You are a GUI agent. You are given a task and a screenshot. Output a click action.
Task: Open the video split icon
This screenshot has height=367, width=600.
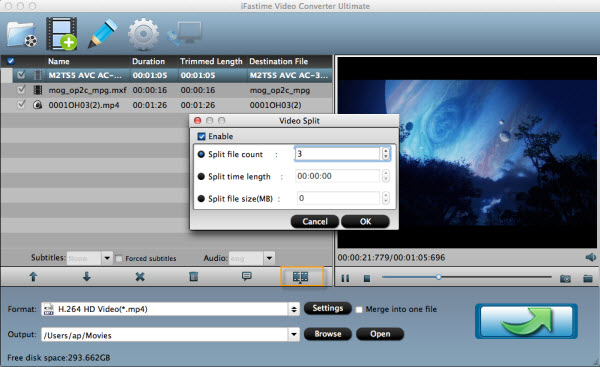coord(300,277)
